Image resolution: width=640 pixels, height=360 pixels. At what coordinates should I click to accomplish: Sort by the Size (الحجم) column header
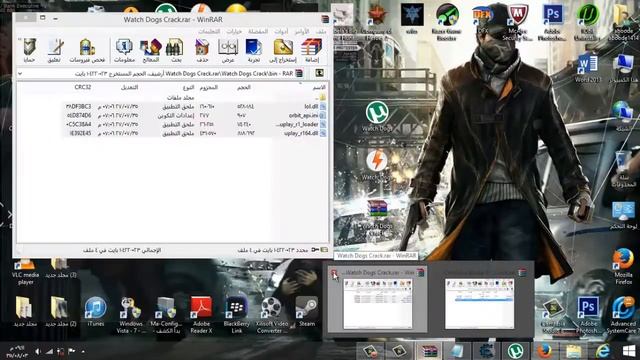[244, 87]
